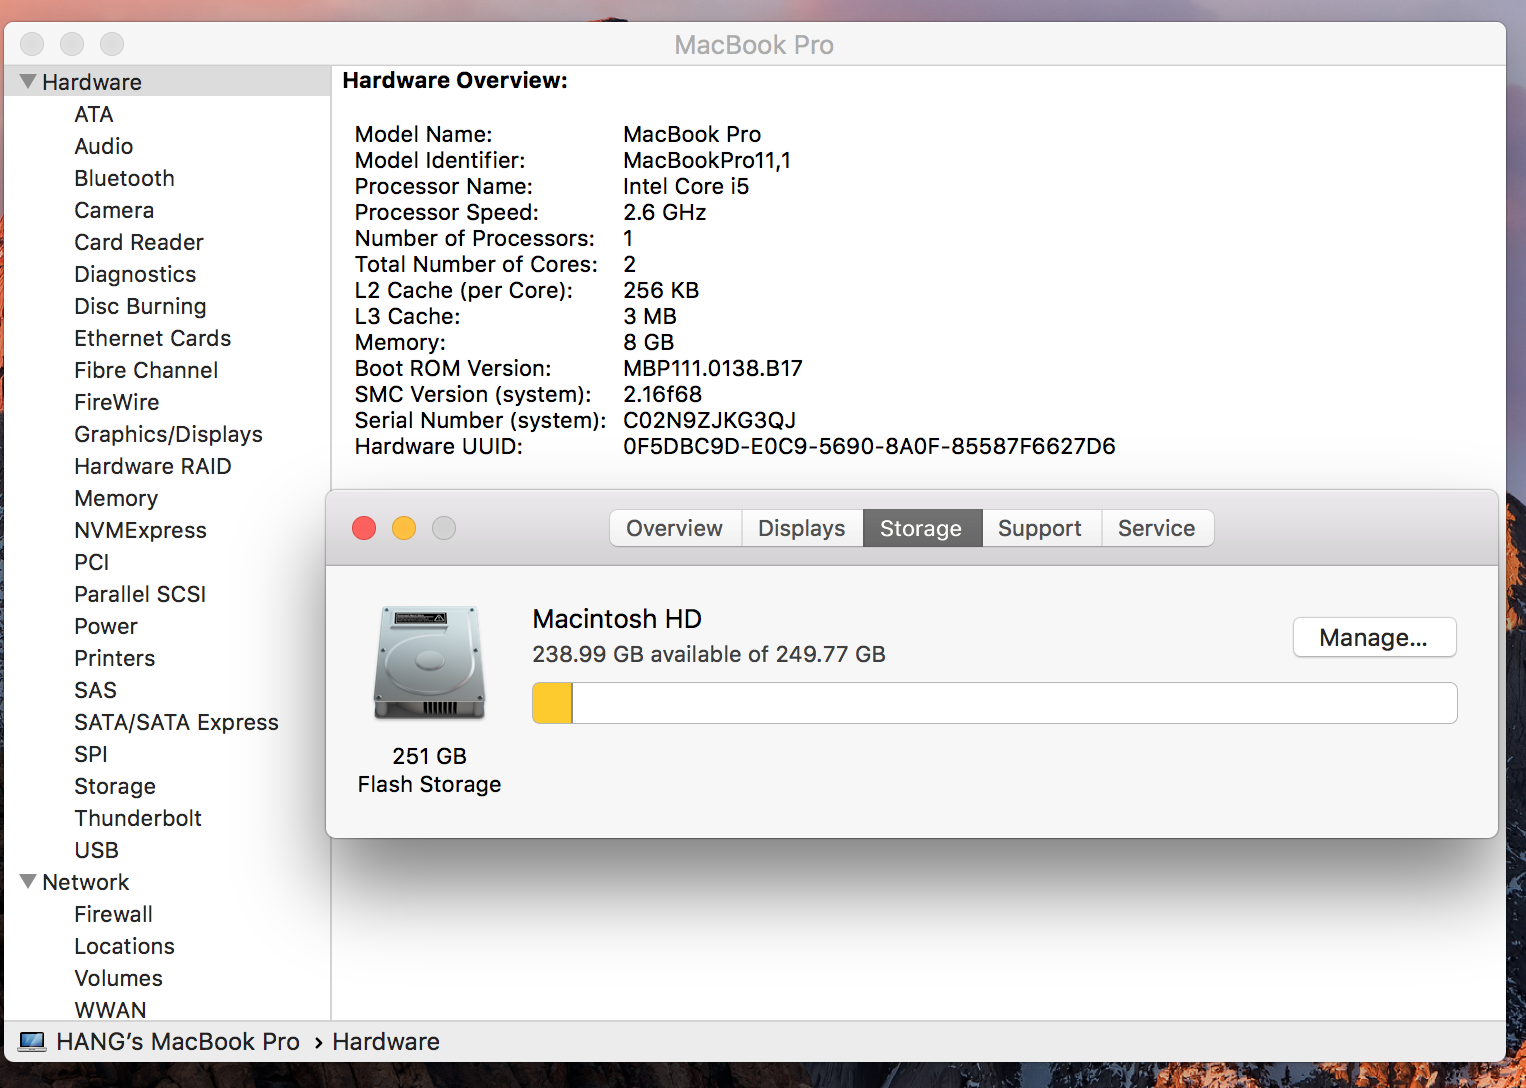
Task: Select ATA in the sidebar
Action: click(94, 114)
